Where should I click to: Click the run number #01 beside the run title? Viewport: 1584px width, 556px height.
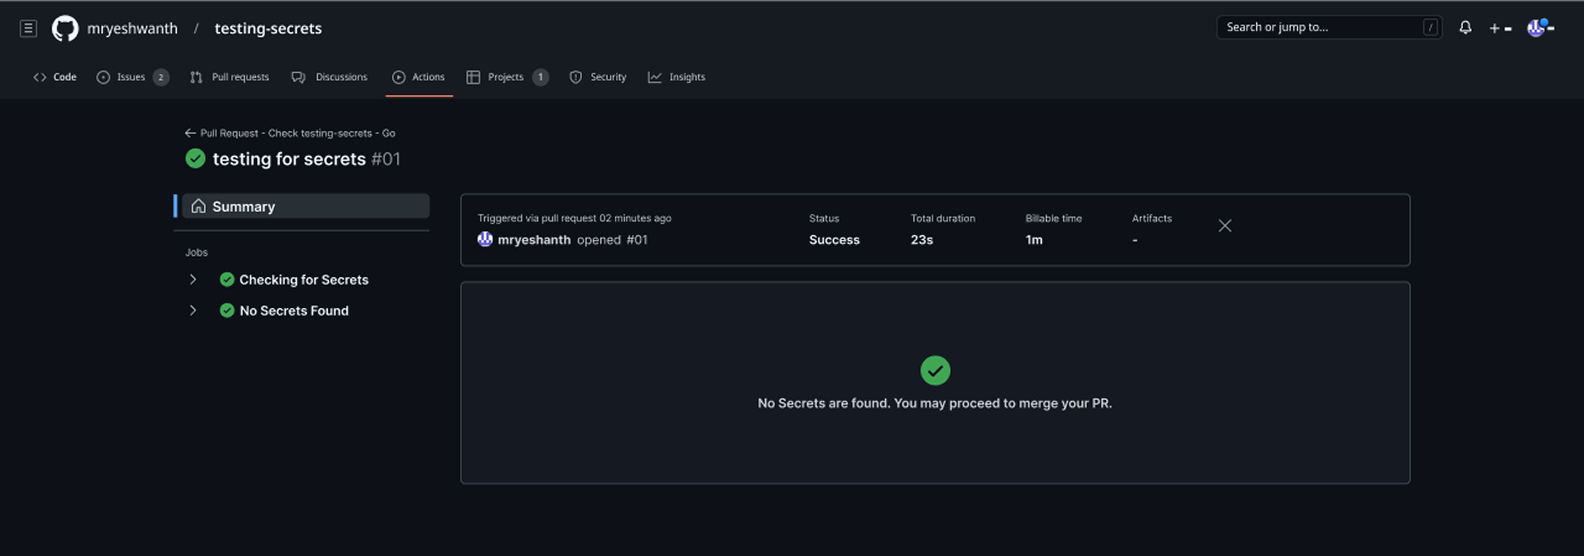[x=386, y=159]
